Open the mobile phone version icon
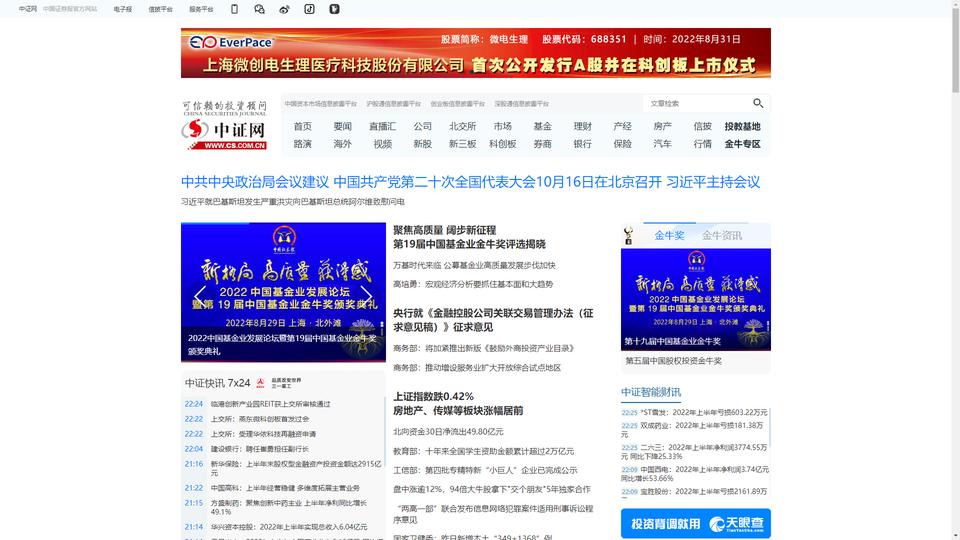 click(x=234, y=9)
